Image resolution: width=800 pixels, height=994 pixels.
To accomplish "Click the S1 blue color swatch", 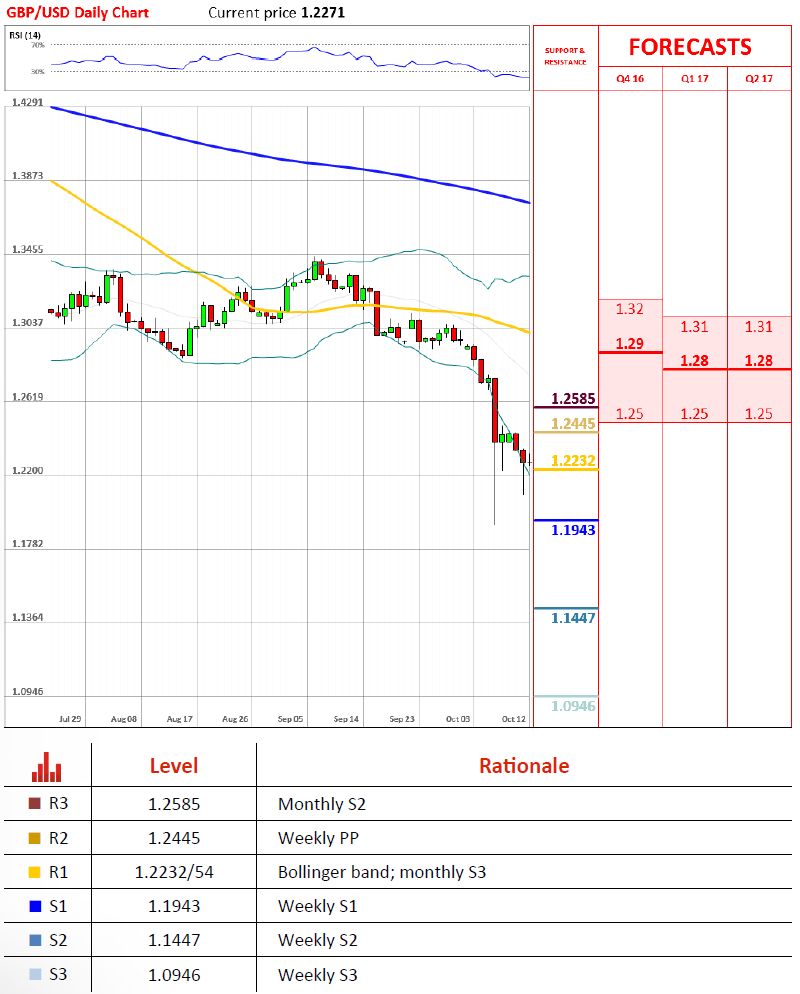I will point(35,907).
